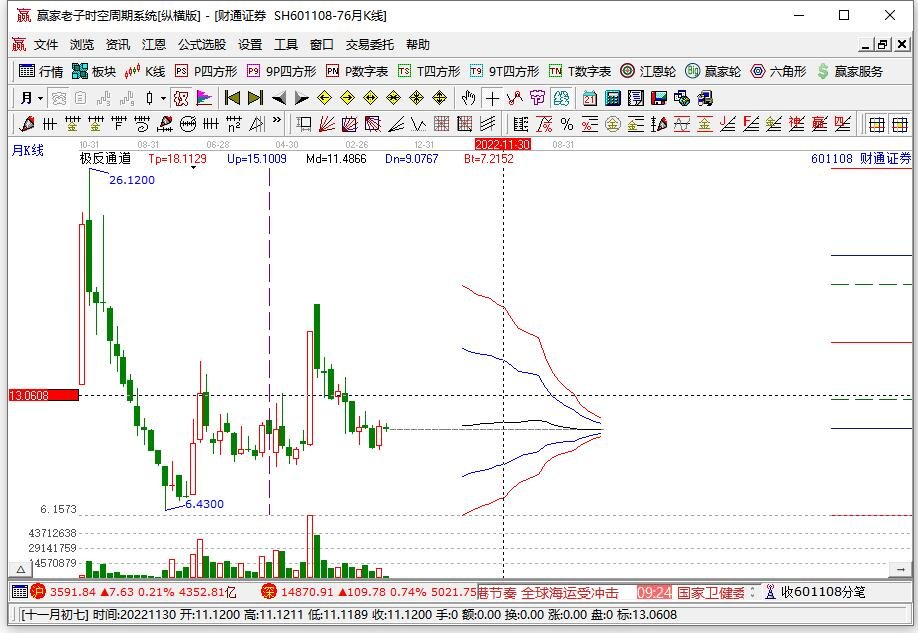
Task: Jump to the first bar icon
Action: 232,98
